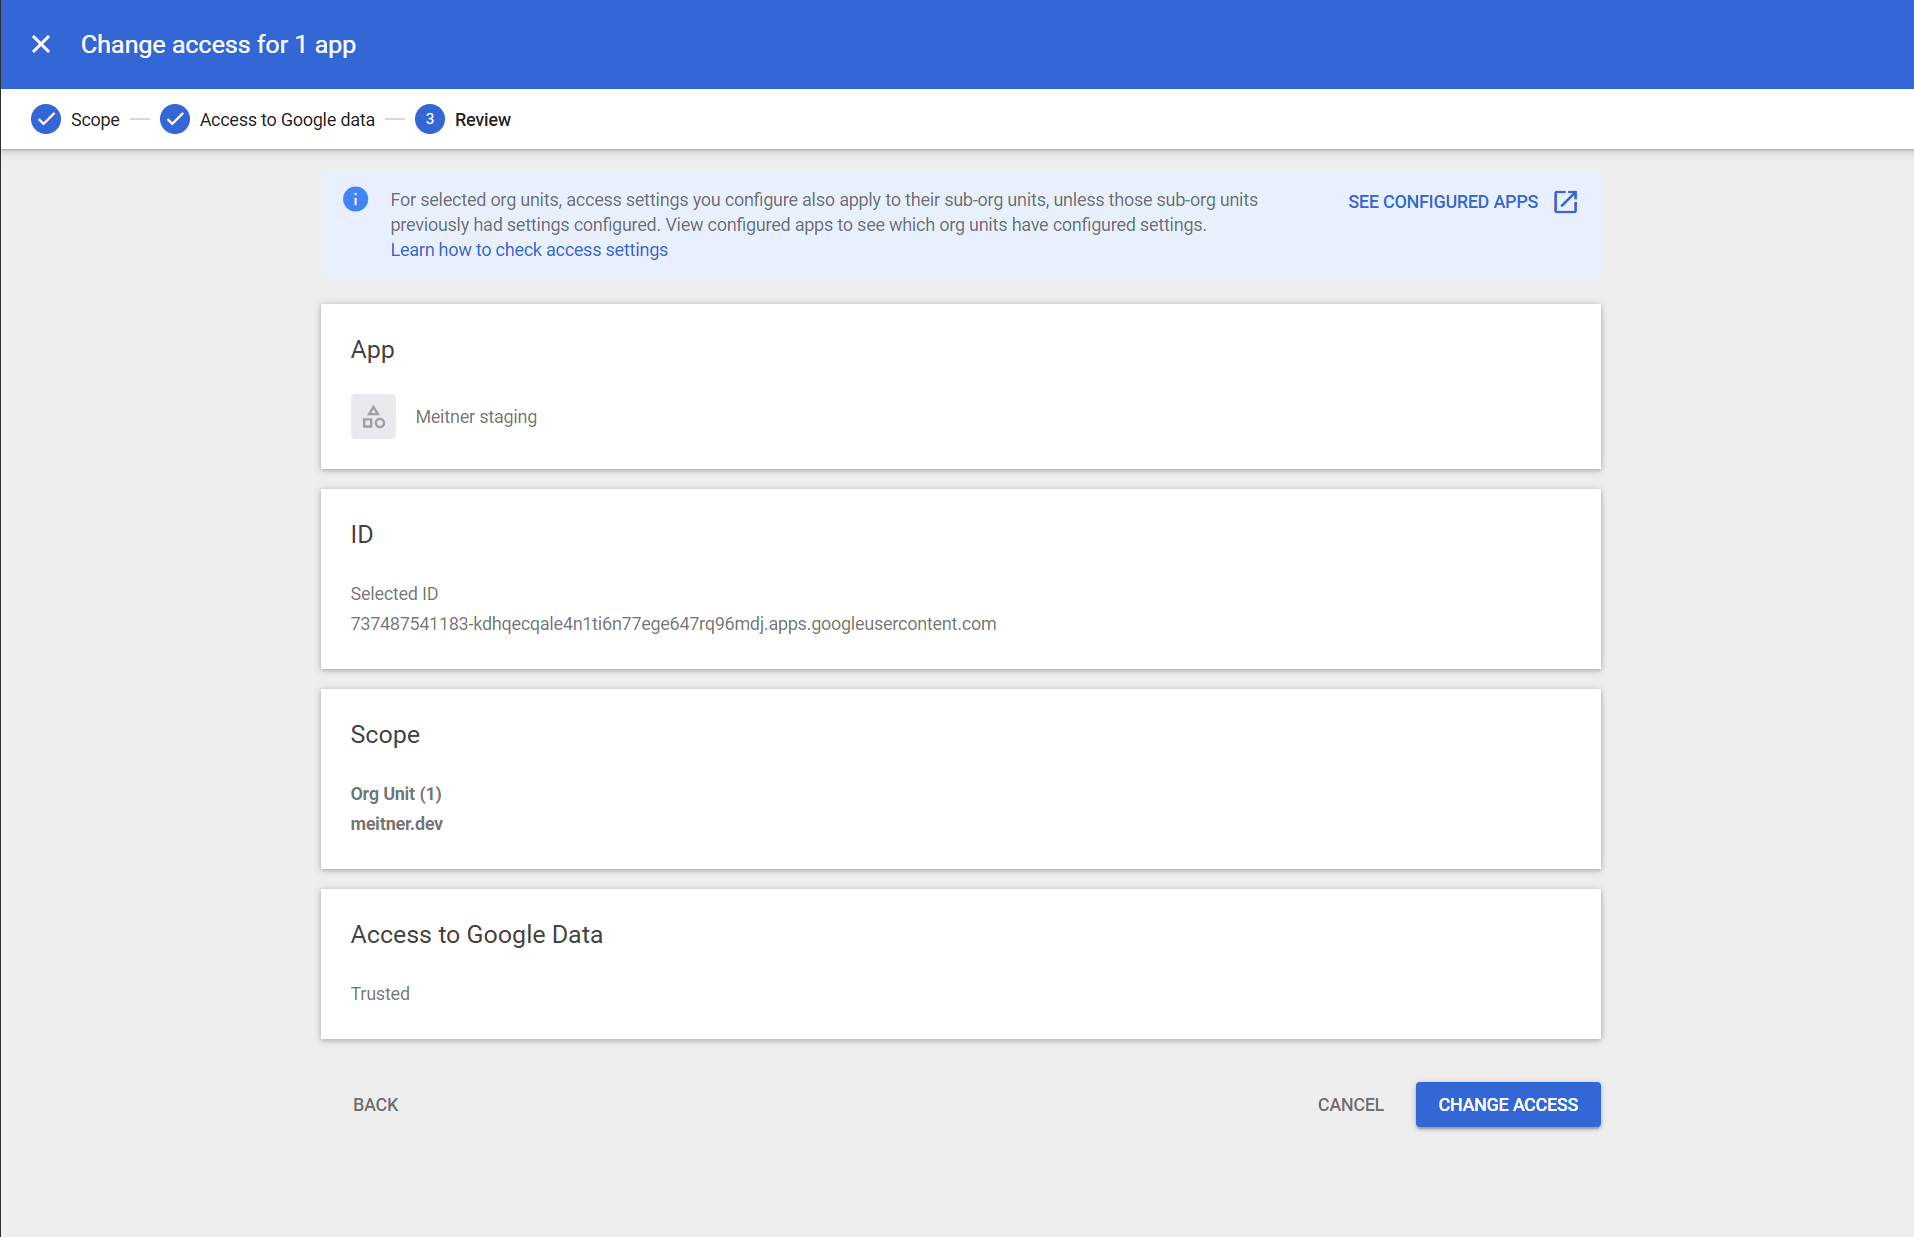This screenshot has width=1914, height=1237.
Task: Click the Trusted access value
Action: 380,994
